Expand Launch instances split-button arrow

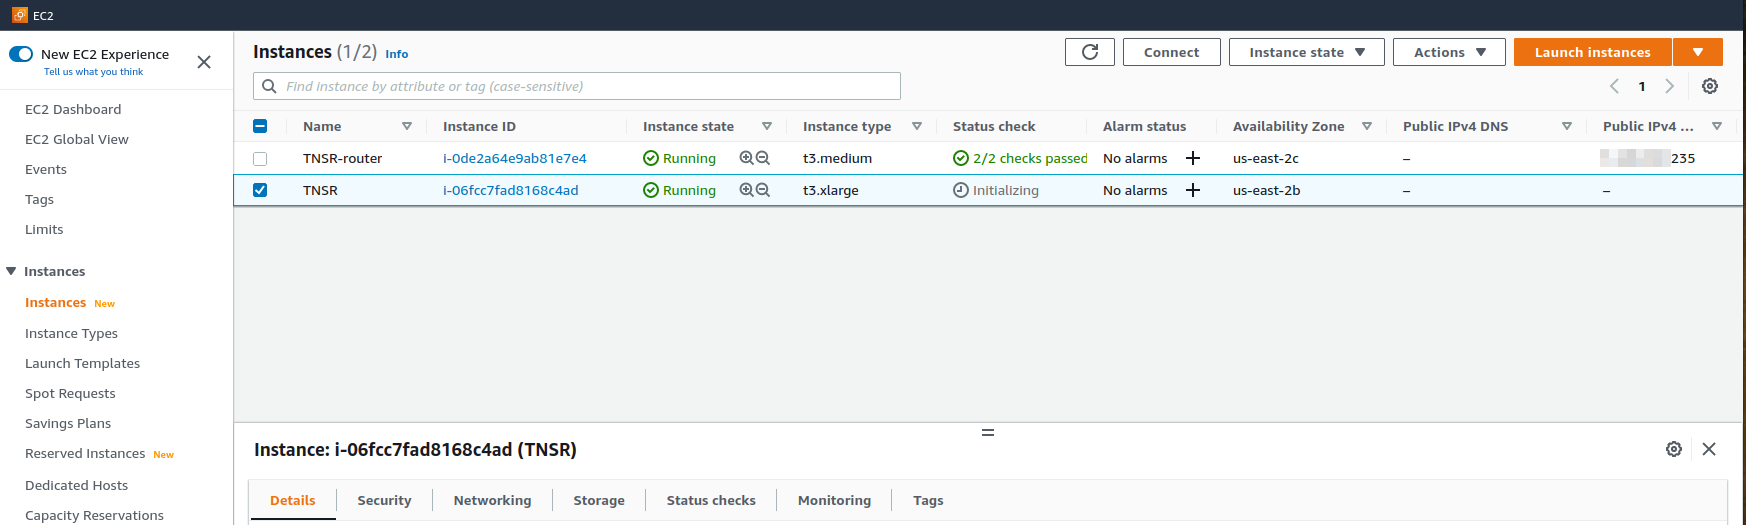[1697, 52]
